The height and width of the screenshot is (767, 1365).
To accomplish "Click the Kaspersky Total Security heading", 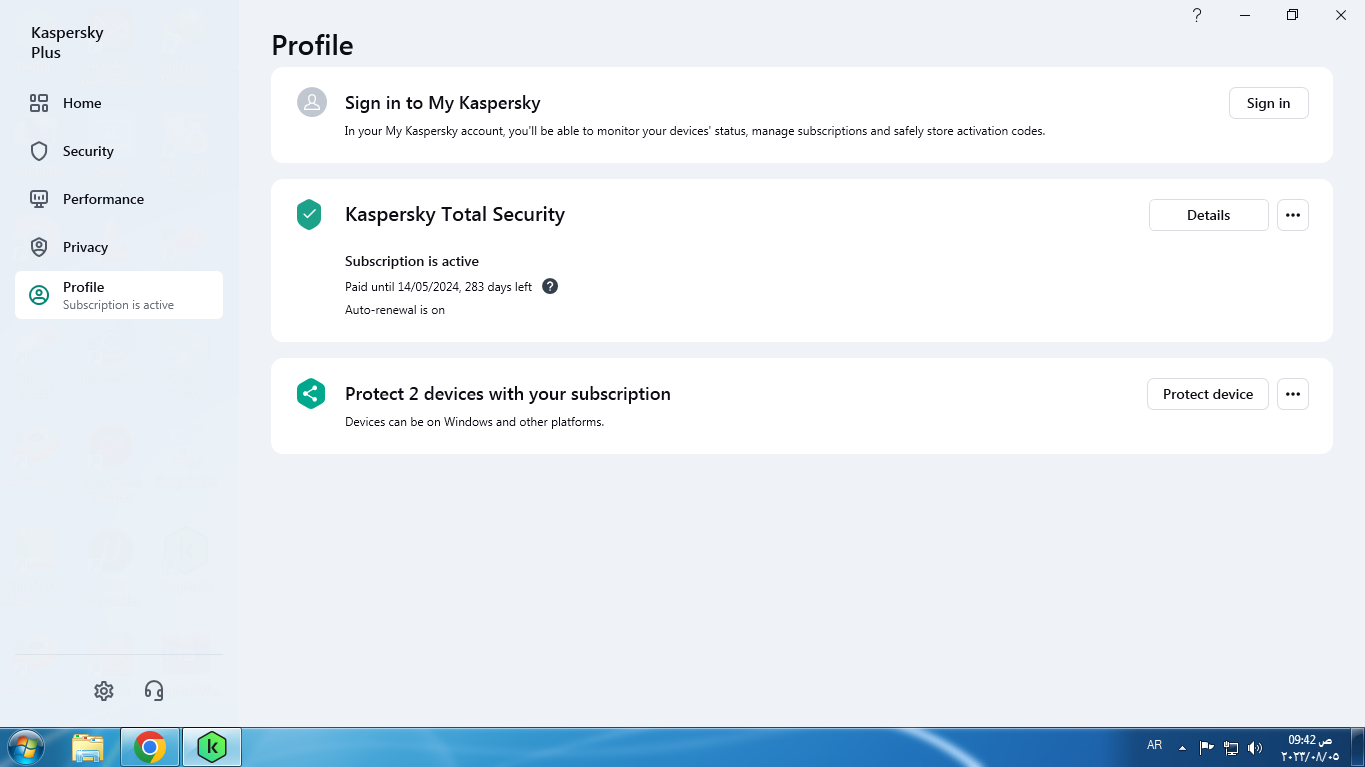I will coord(455,214).
